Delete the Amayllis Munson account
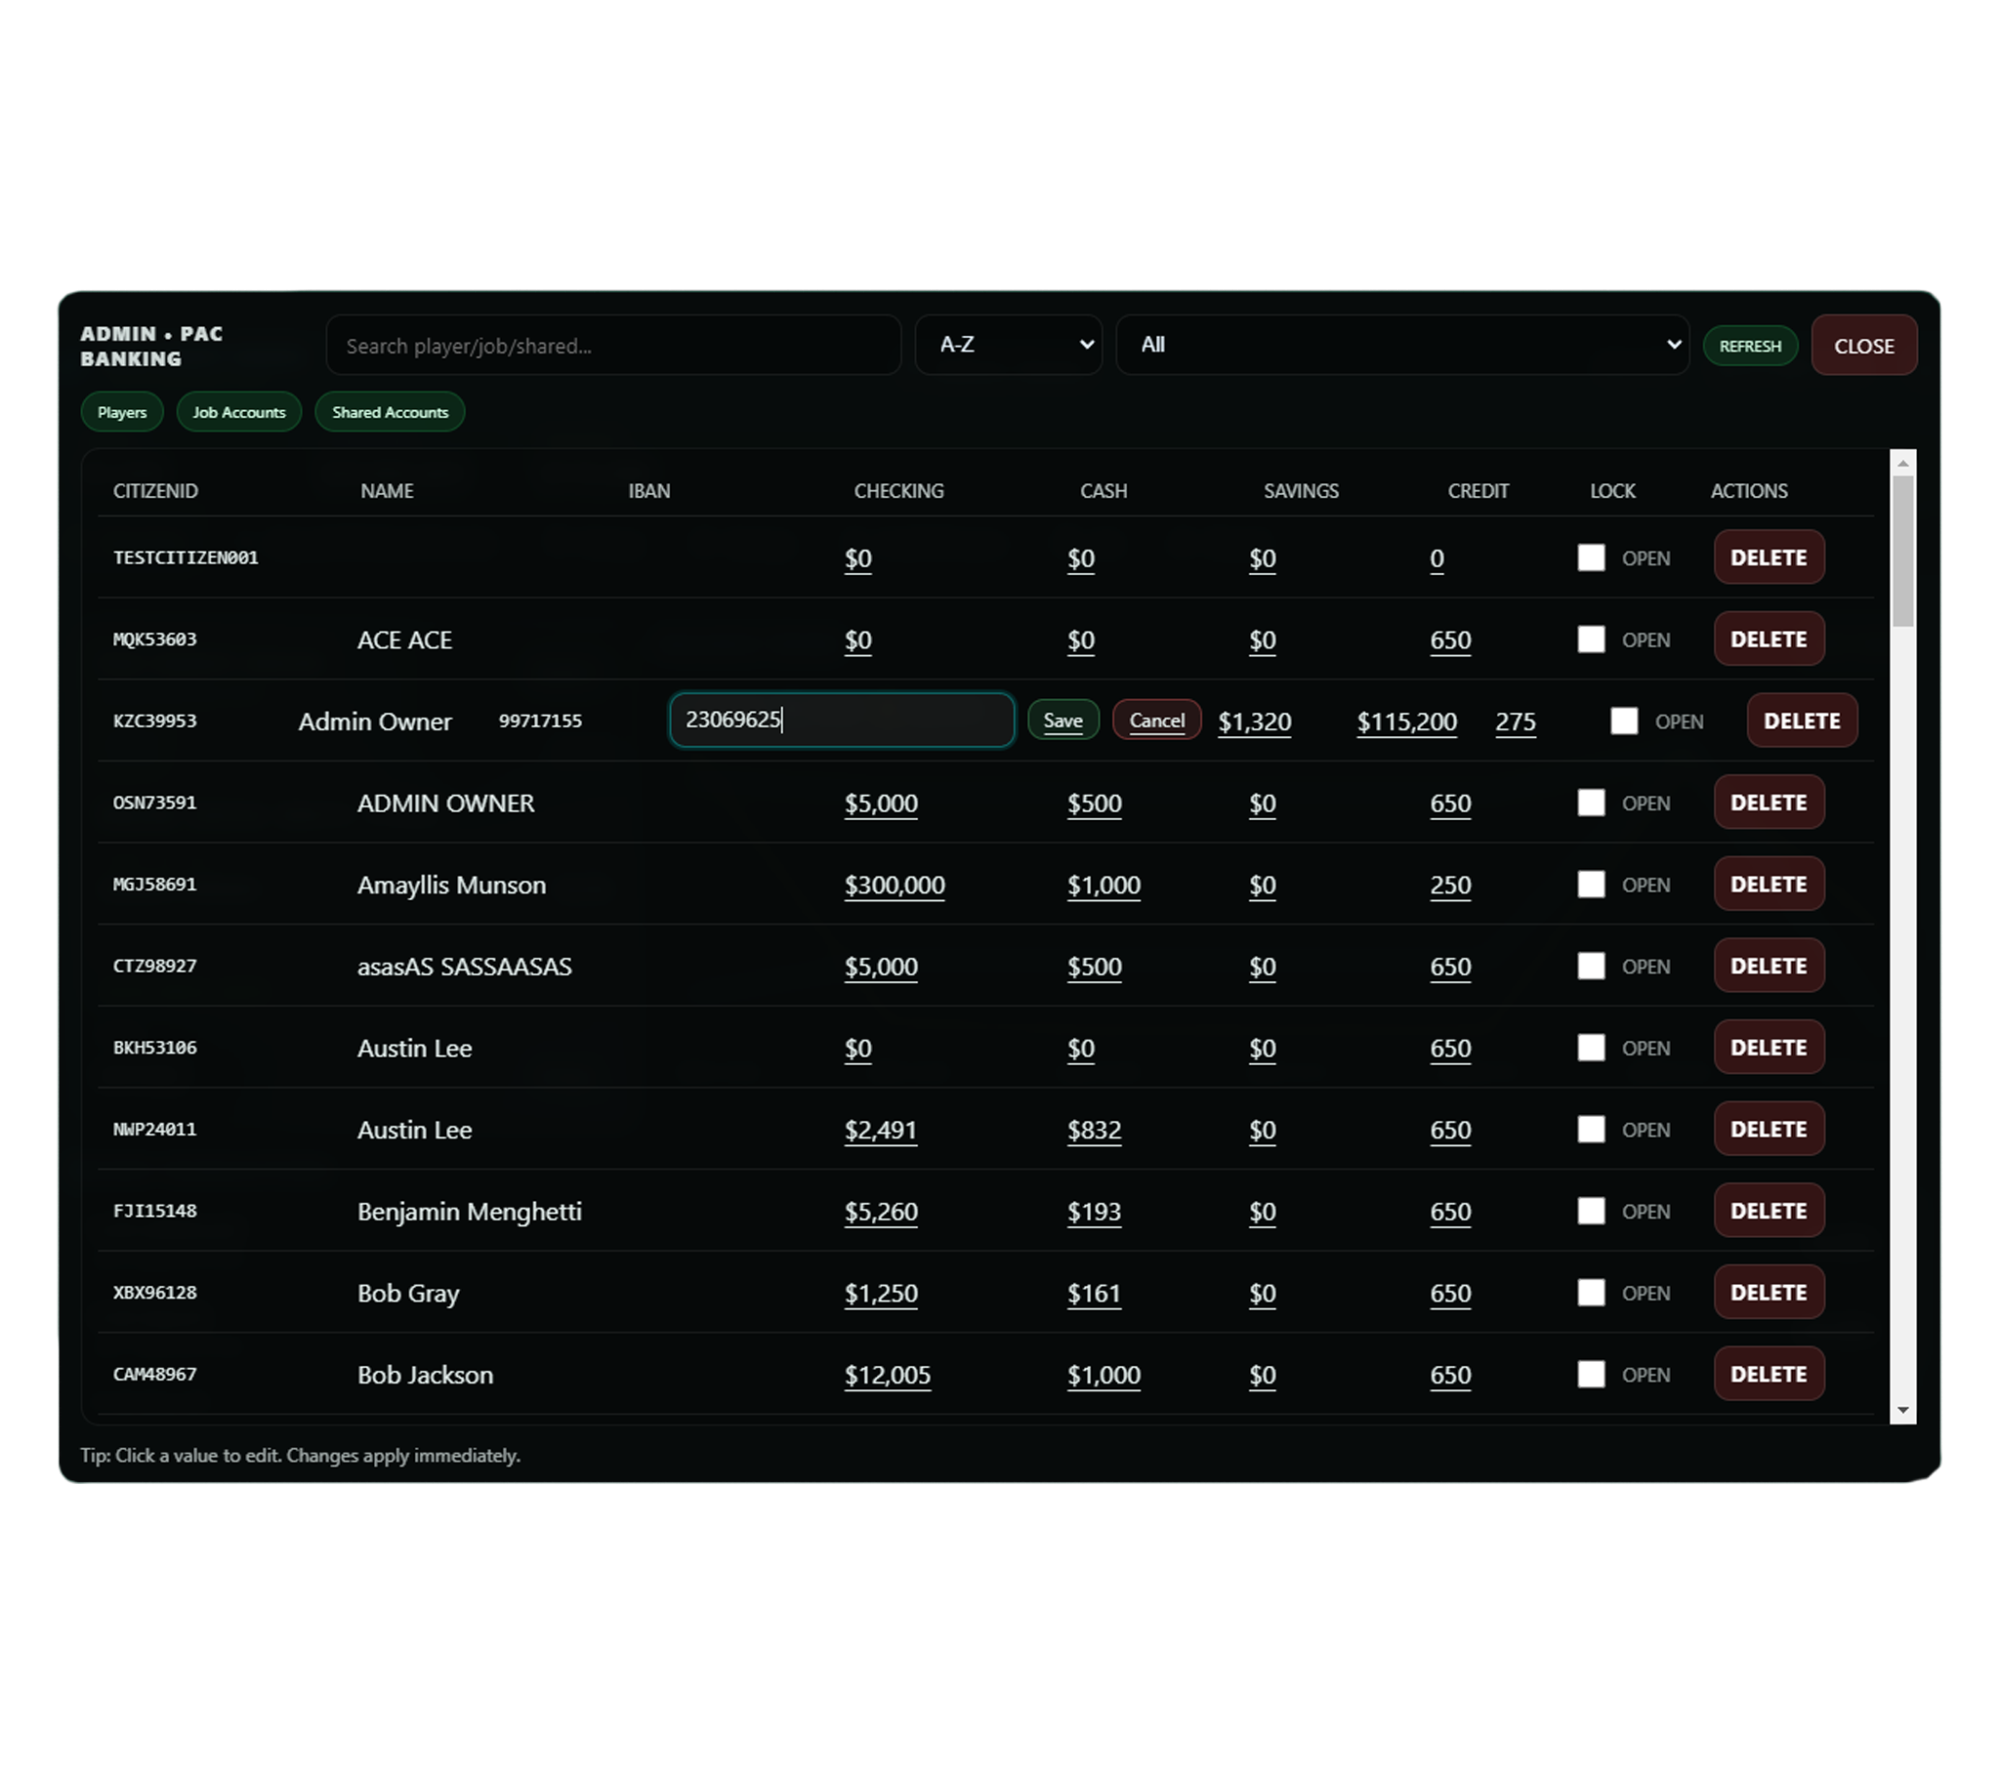Screen dimensions: 2000x1774 click(1768, 884)
